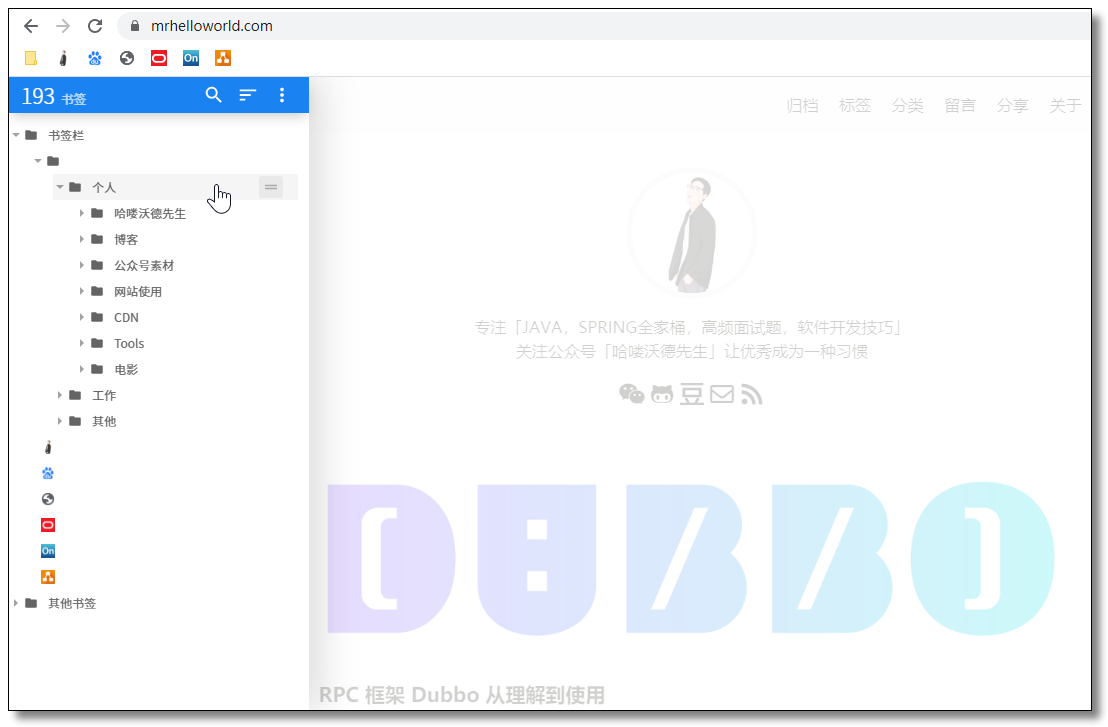Screen dimensions: 1108x727
Task: Expand the Tools folder
Action: click(81, 343)
